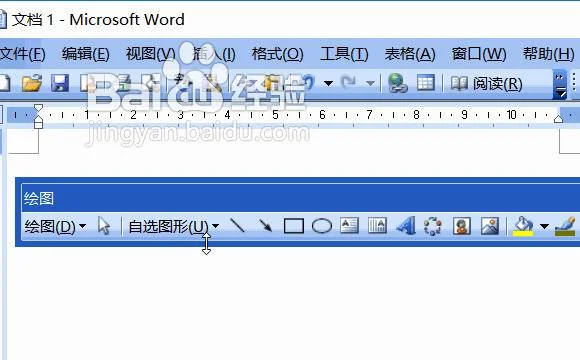Open the 格式(O) menu
The image size is (580, 360).
point(277,54)
